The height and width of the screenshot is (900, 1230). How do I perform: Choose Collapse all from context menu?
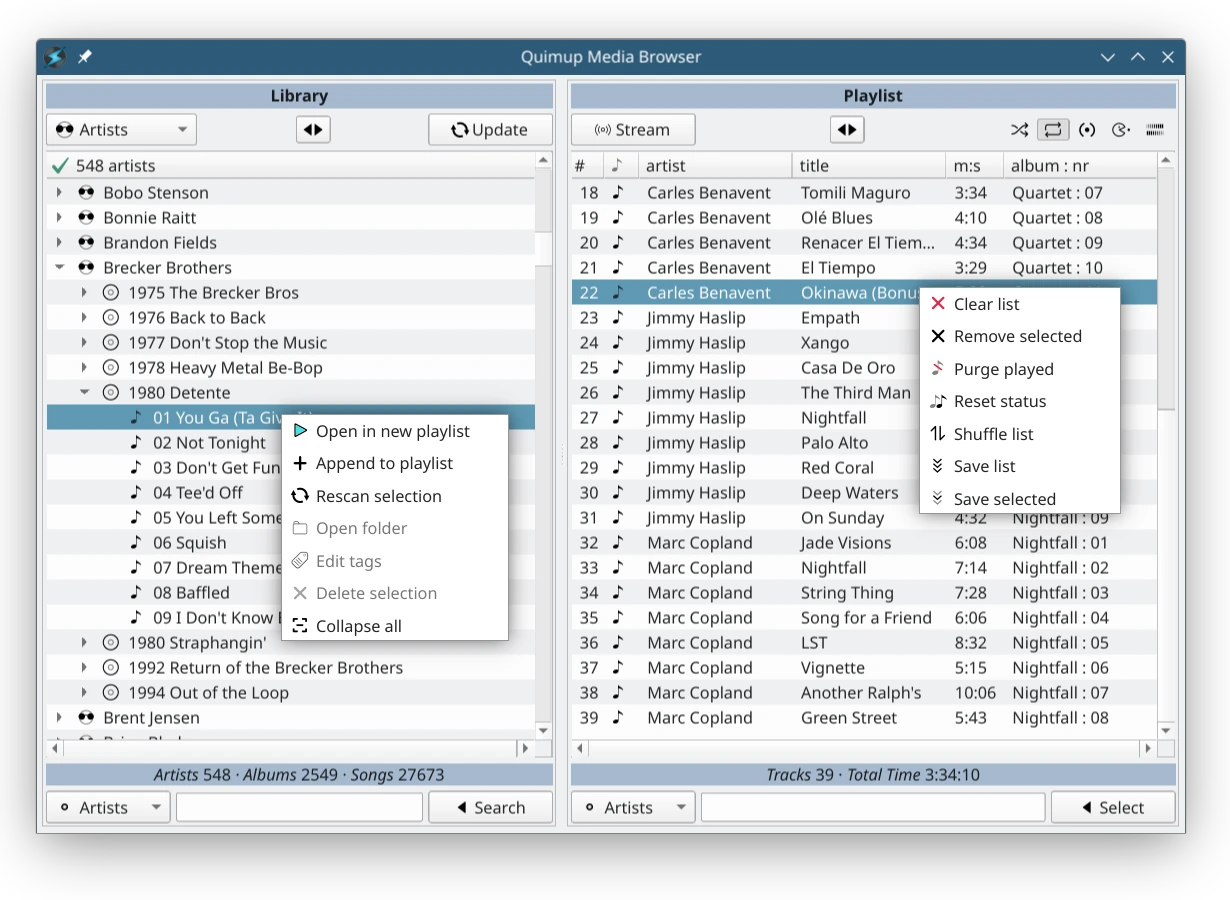395,626
